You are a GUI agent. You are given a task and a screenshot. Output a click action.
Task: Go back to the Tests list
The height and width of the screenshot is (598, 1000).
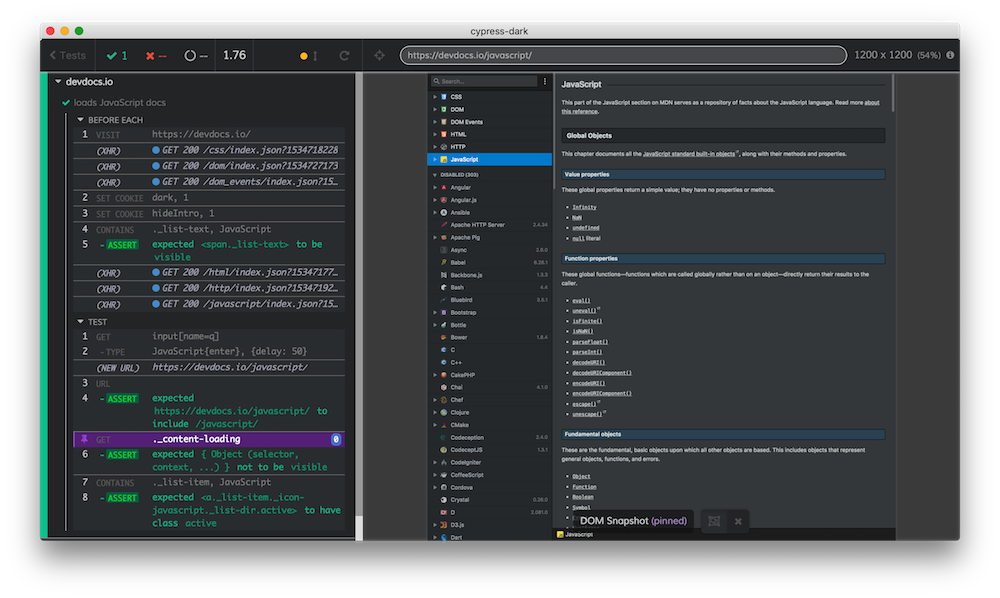68,55
